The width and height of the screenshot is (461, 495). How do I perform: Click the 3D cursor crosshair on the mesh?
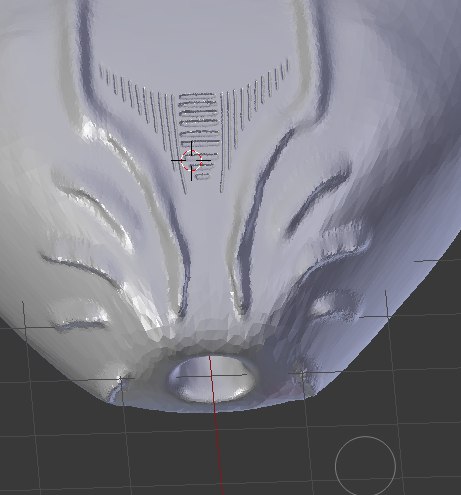click(x=191, y=161)
